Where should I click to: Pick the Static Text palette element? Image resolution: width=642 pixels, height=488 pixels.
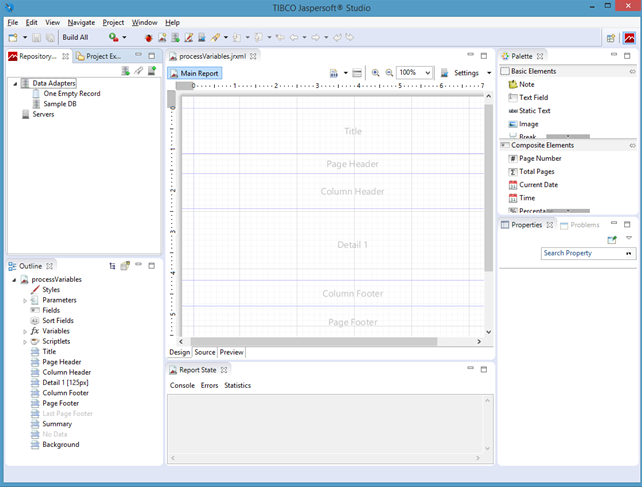[x=534, y=111]
